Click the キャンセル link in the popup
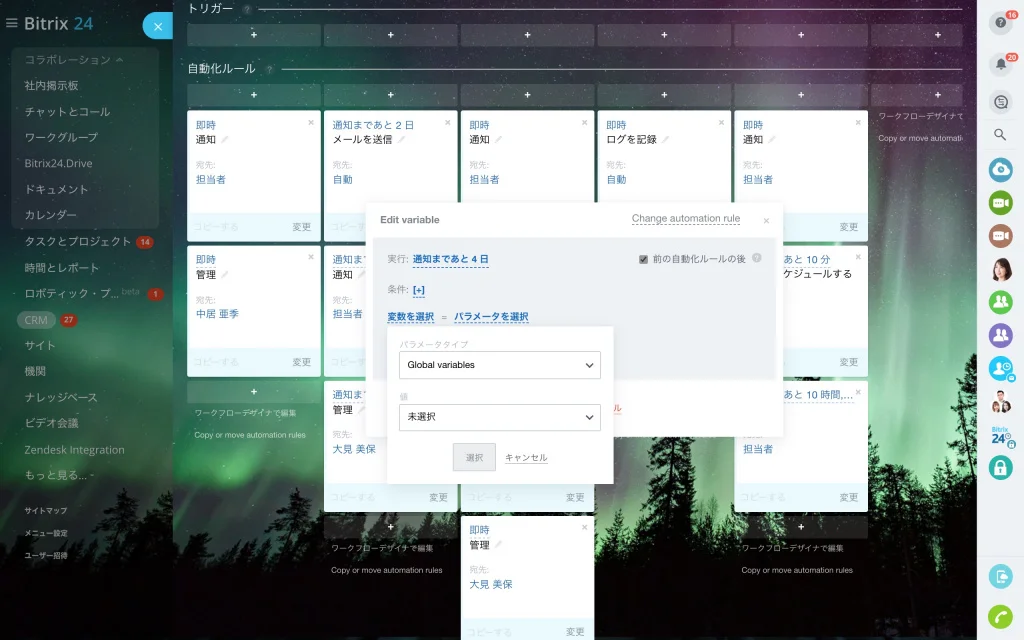The image size is (1024, 640). (x=526, y=458)
